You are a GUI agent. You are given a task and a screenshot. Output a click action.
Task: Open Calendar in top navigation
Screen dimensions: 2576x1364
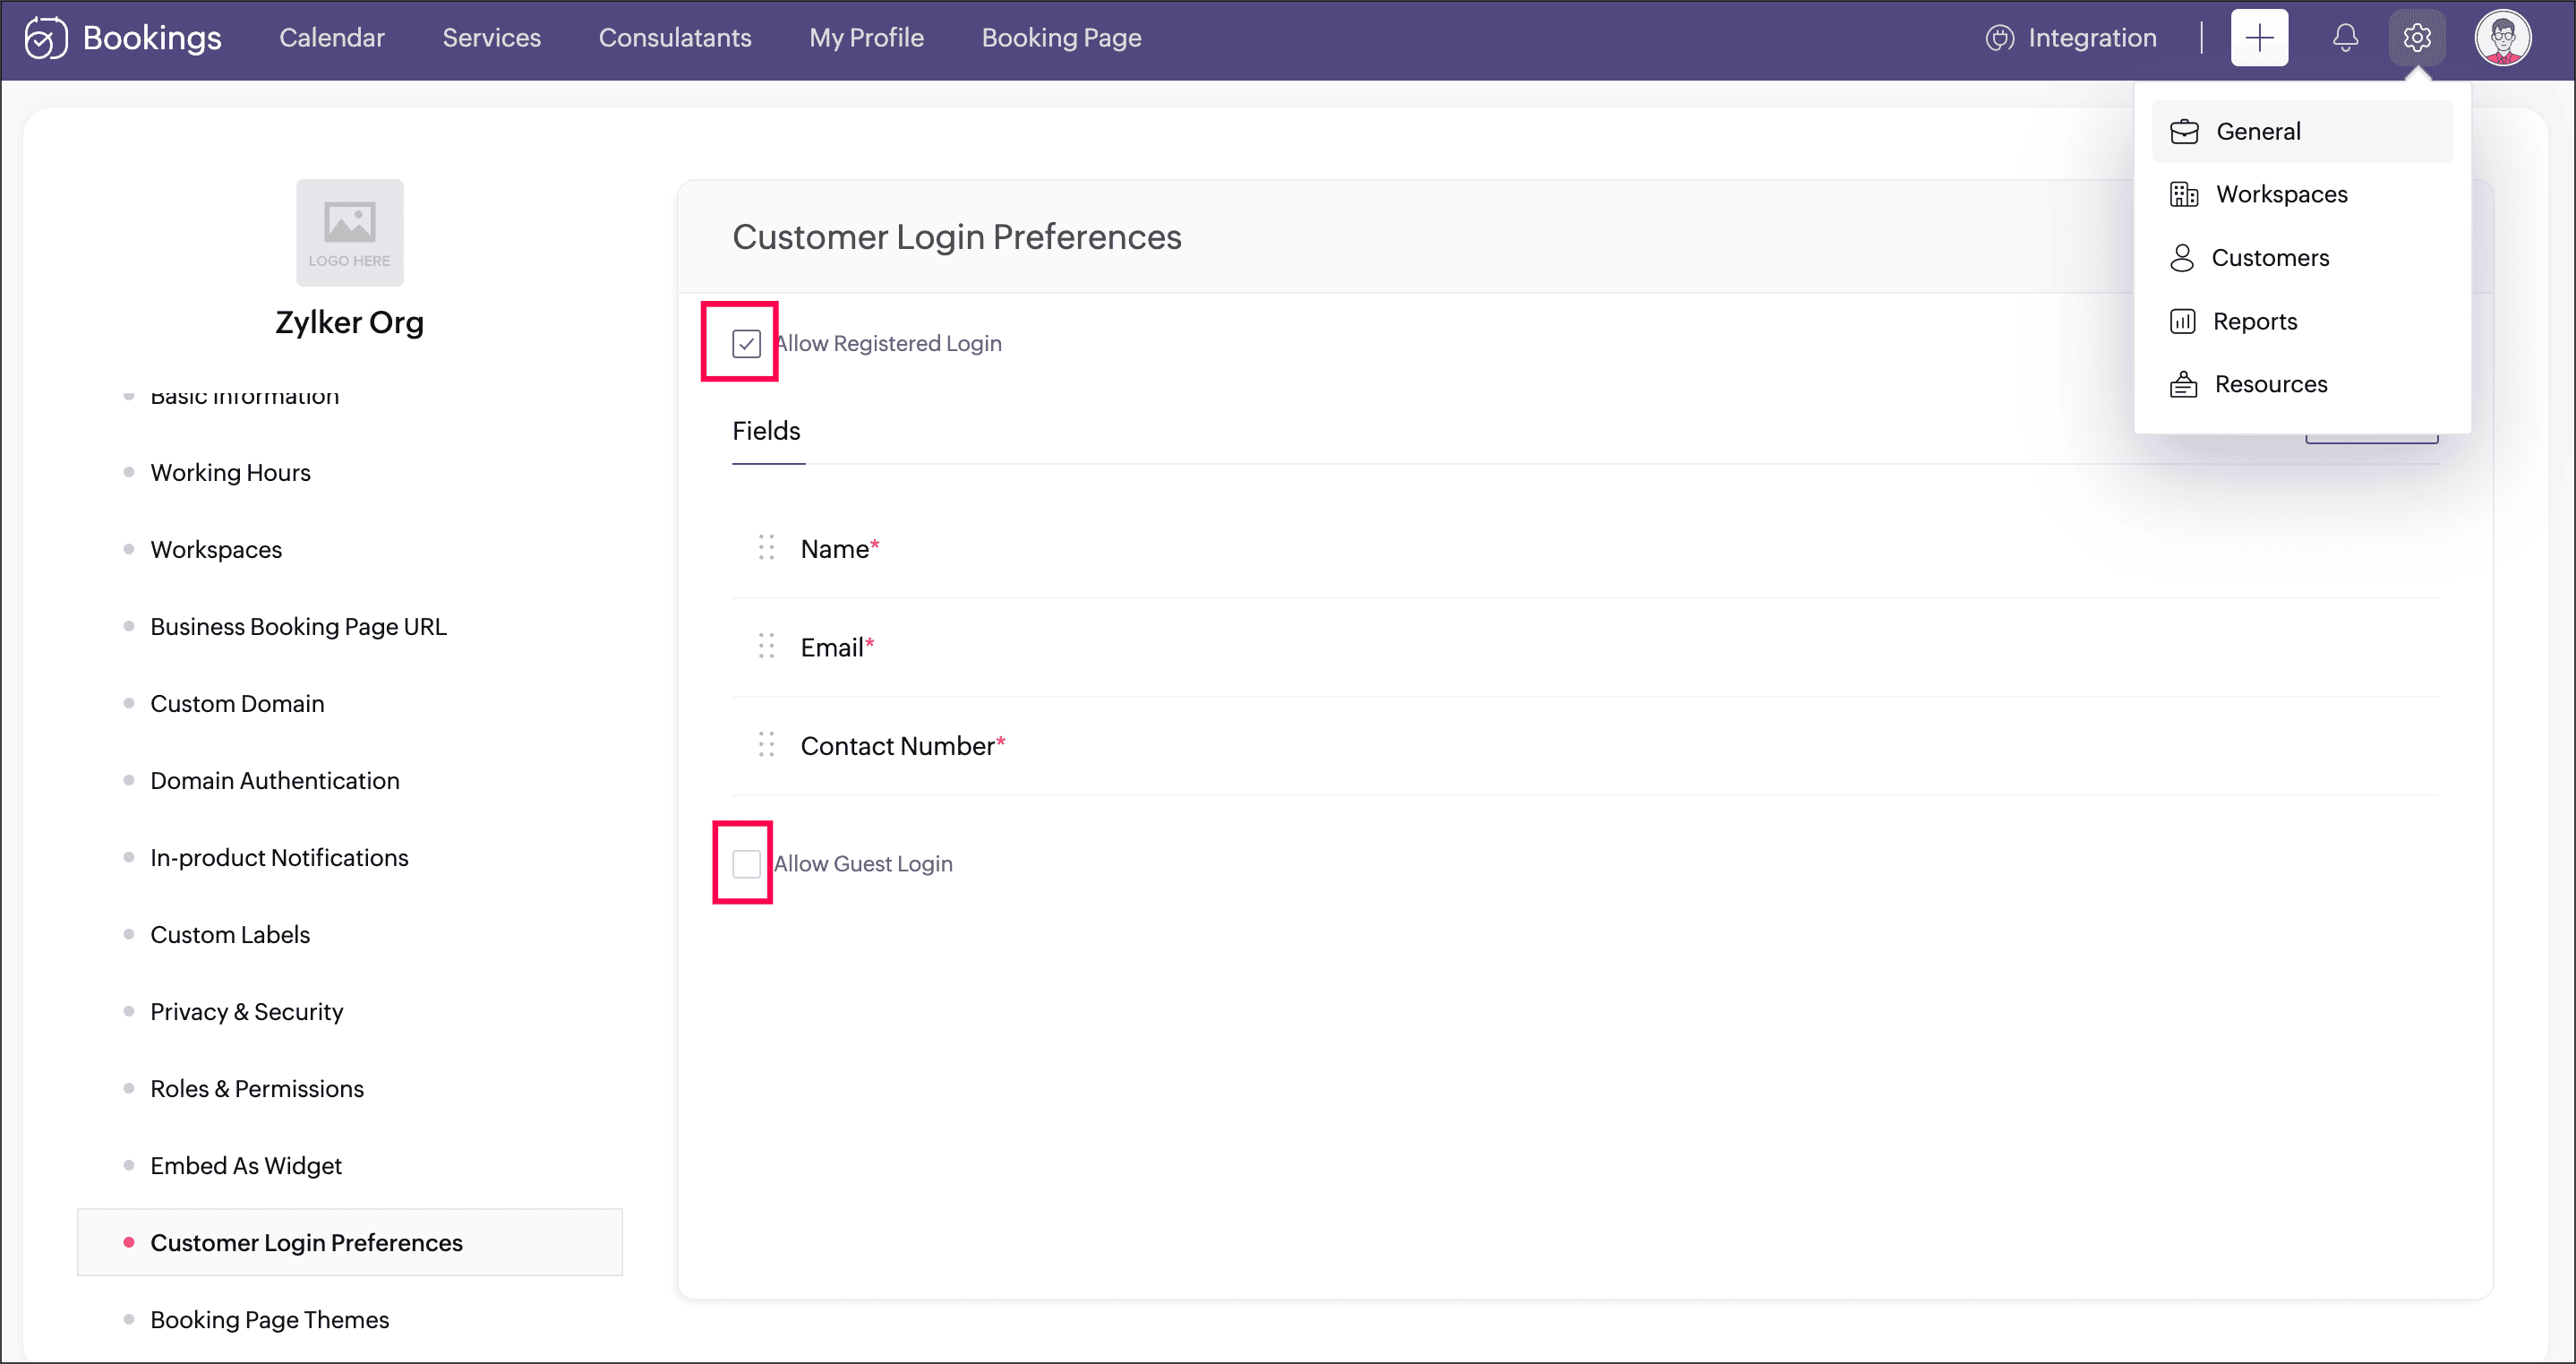pyautogui.click(x=331, y=38)
